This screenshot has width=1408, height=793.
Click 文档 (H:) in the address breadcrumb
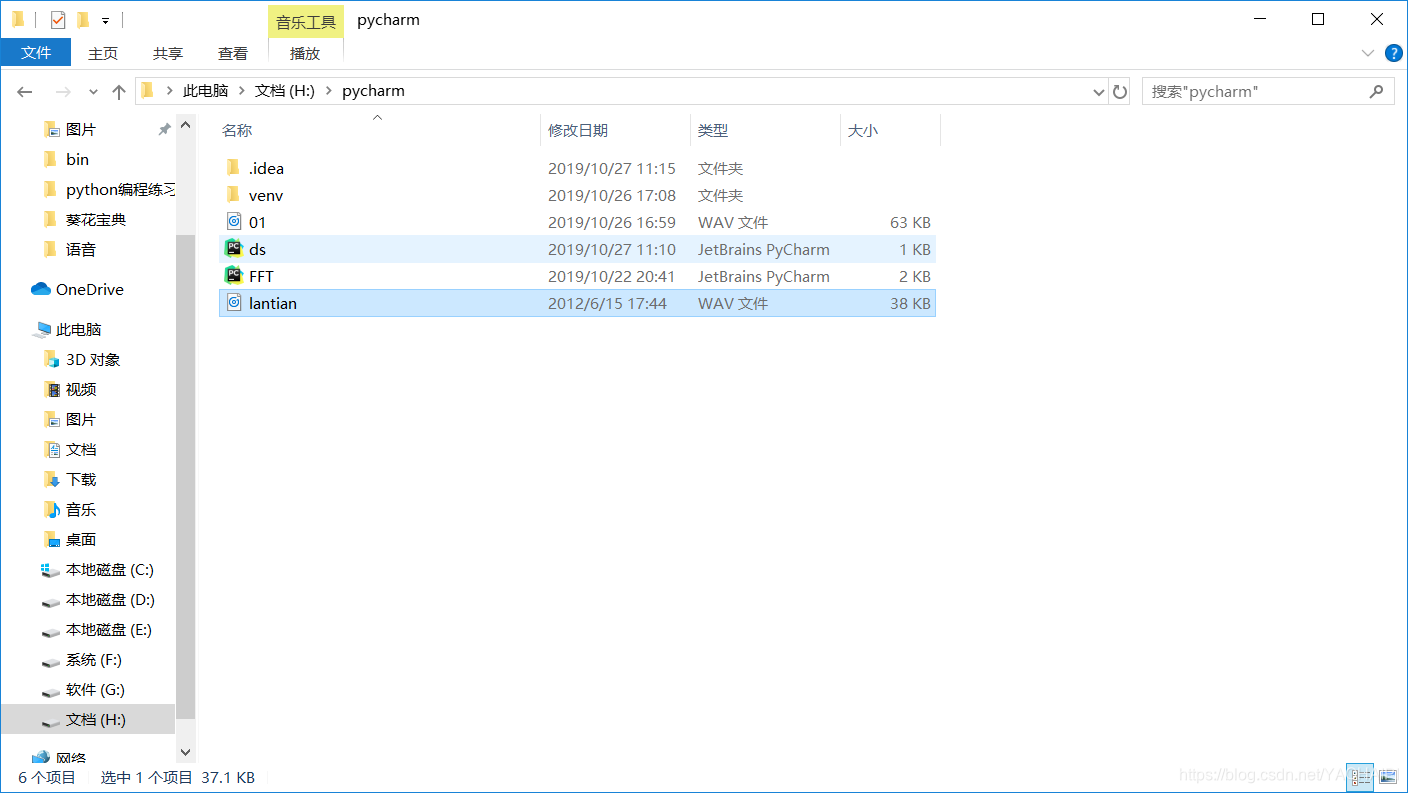pyautogui.click(x=285, y=91)
